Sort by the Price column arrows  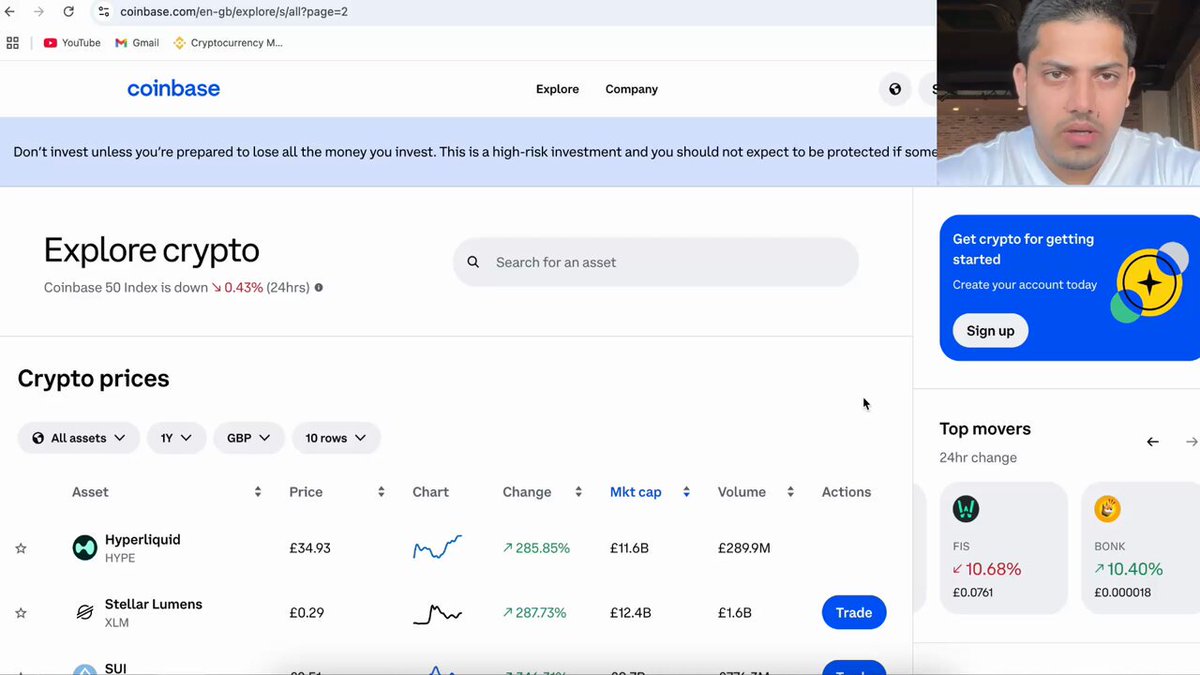pyautogui.click(x=381, y=492)
